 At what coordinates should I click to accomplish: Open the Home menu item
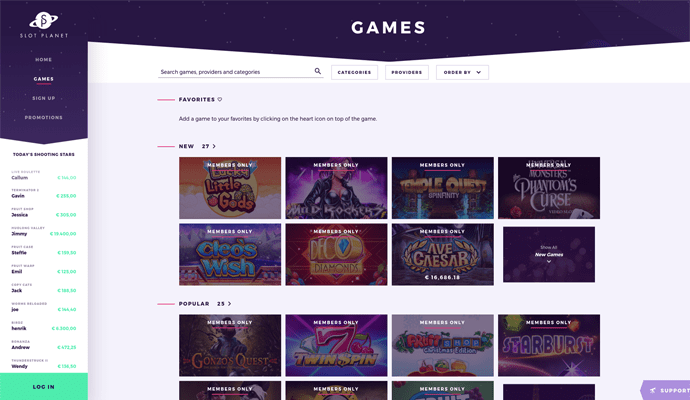coord(44,59)
